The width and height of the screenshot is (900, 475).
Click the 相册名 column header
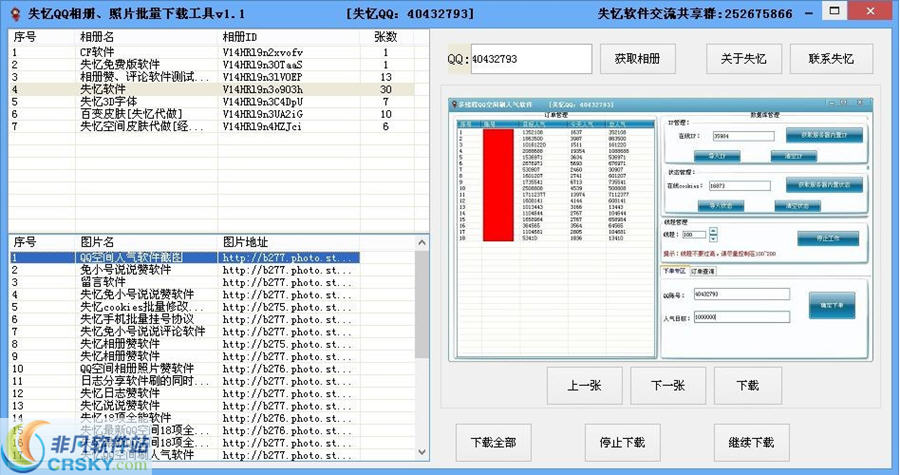(146, 37)
